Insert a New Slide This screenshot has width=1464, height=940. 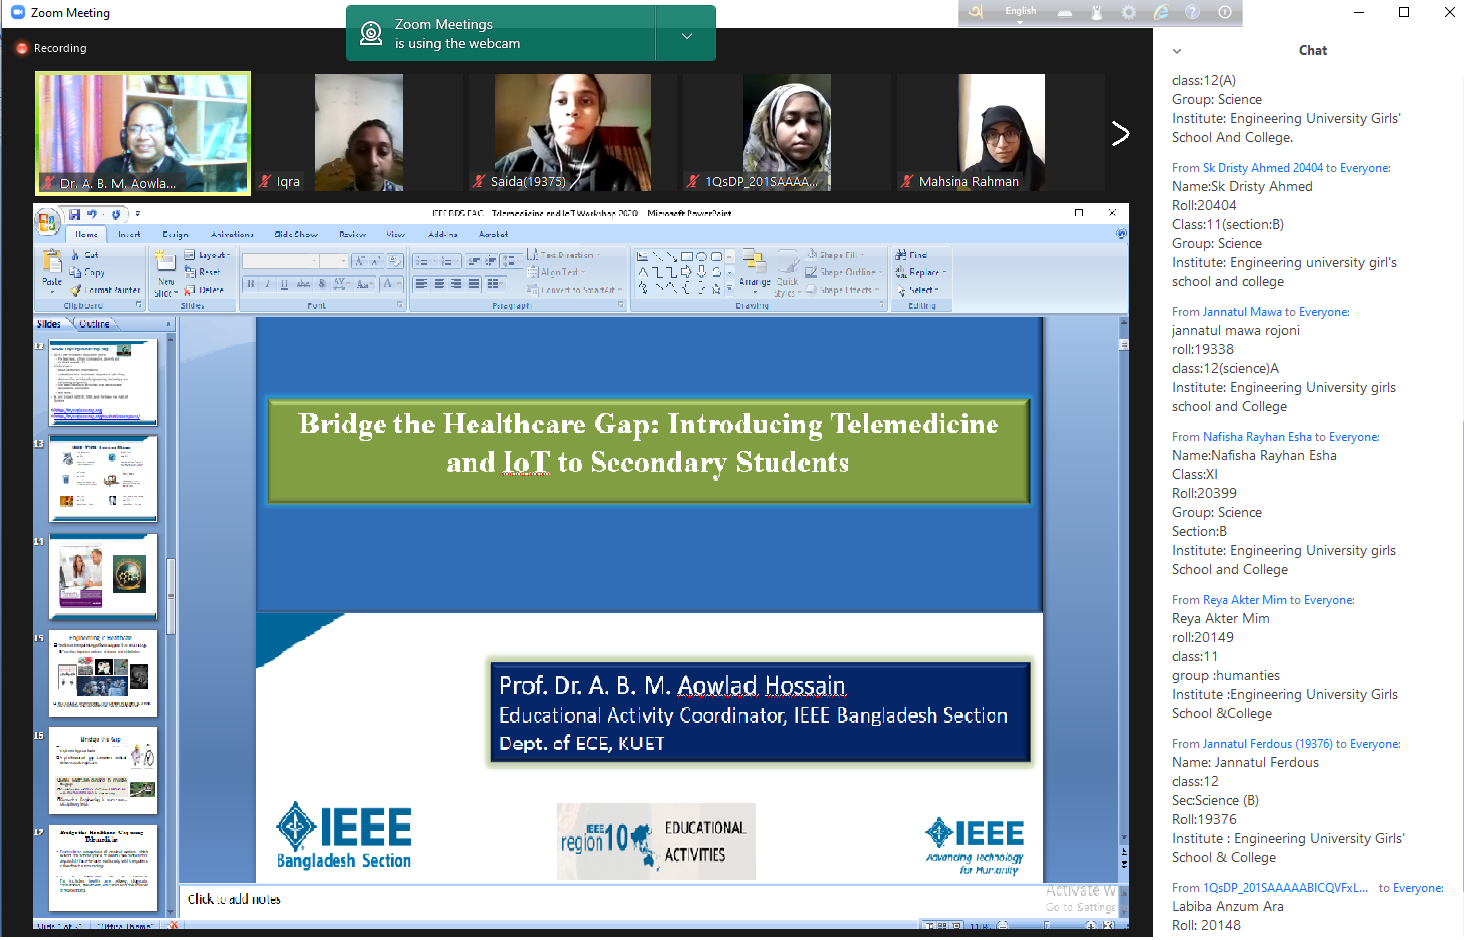tap(166, 273)
